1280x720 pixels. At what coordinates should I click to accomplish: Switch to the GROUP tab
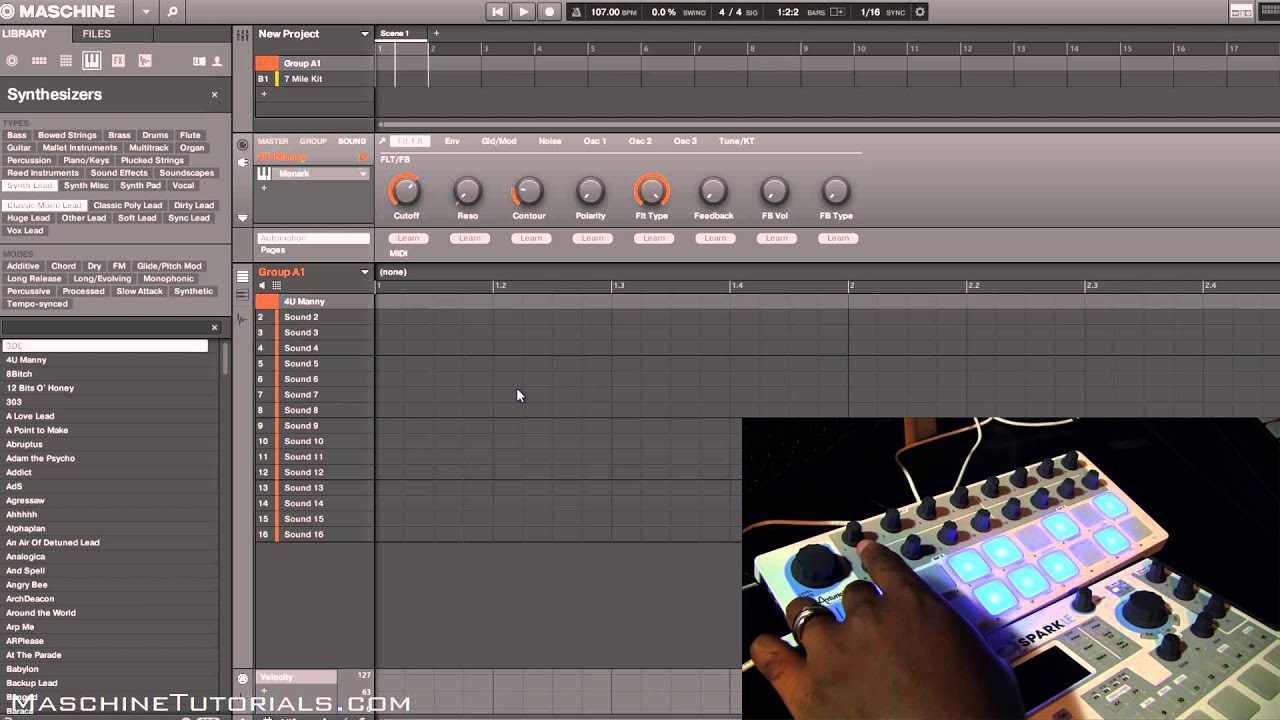tap(313, 141)
